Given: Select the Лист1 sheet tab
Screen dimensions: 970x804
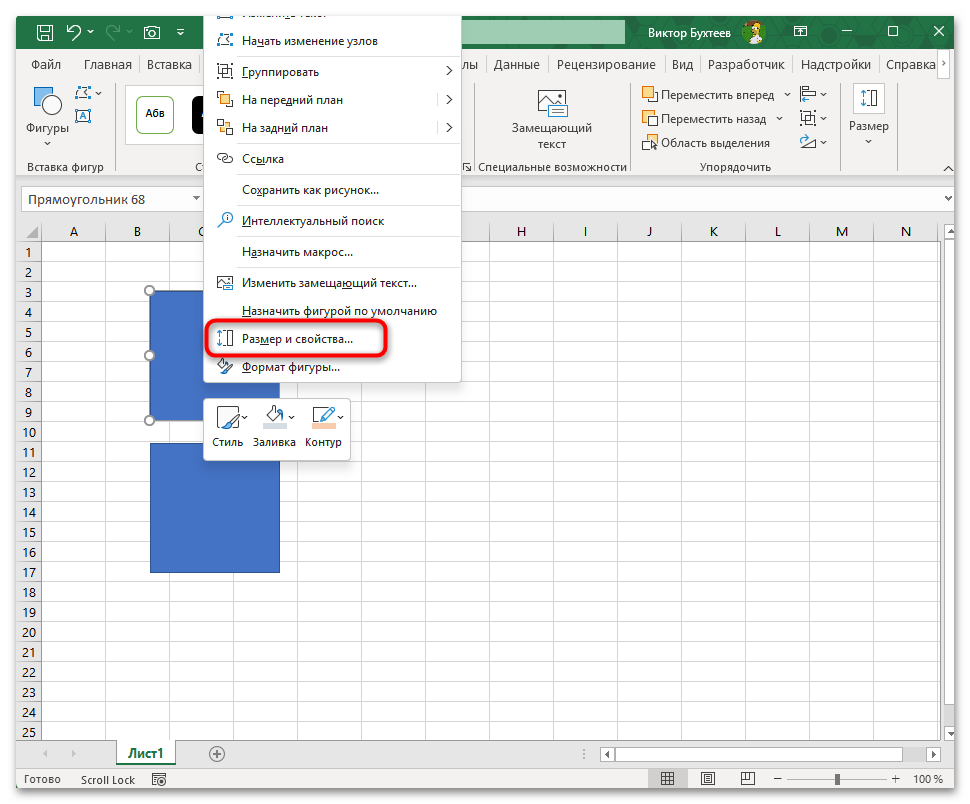Looking at the screenshot, I should point(145,753).
